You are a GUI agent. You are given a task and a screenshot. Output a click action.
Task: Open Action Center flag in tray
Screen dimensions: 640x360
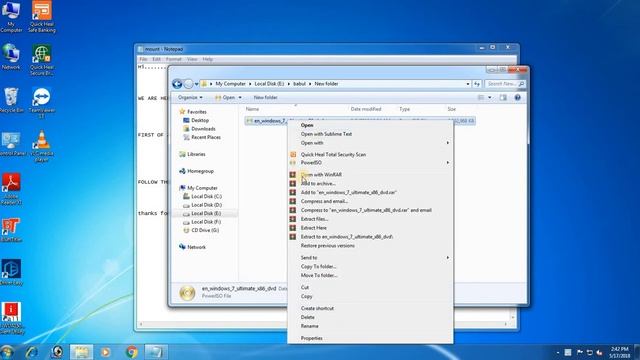point(580,352)
